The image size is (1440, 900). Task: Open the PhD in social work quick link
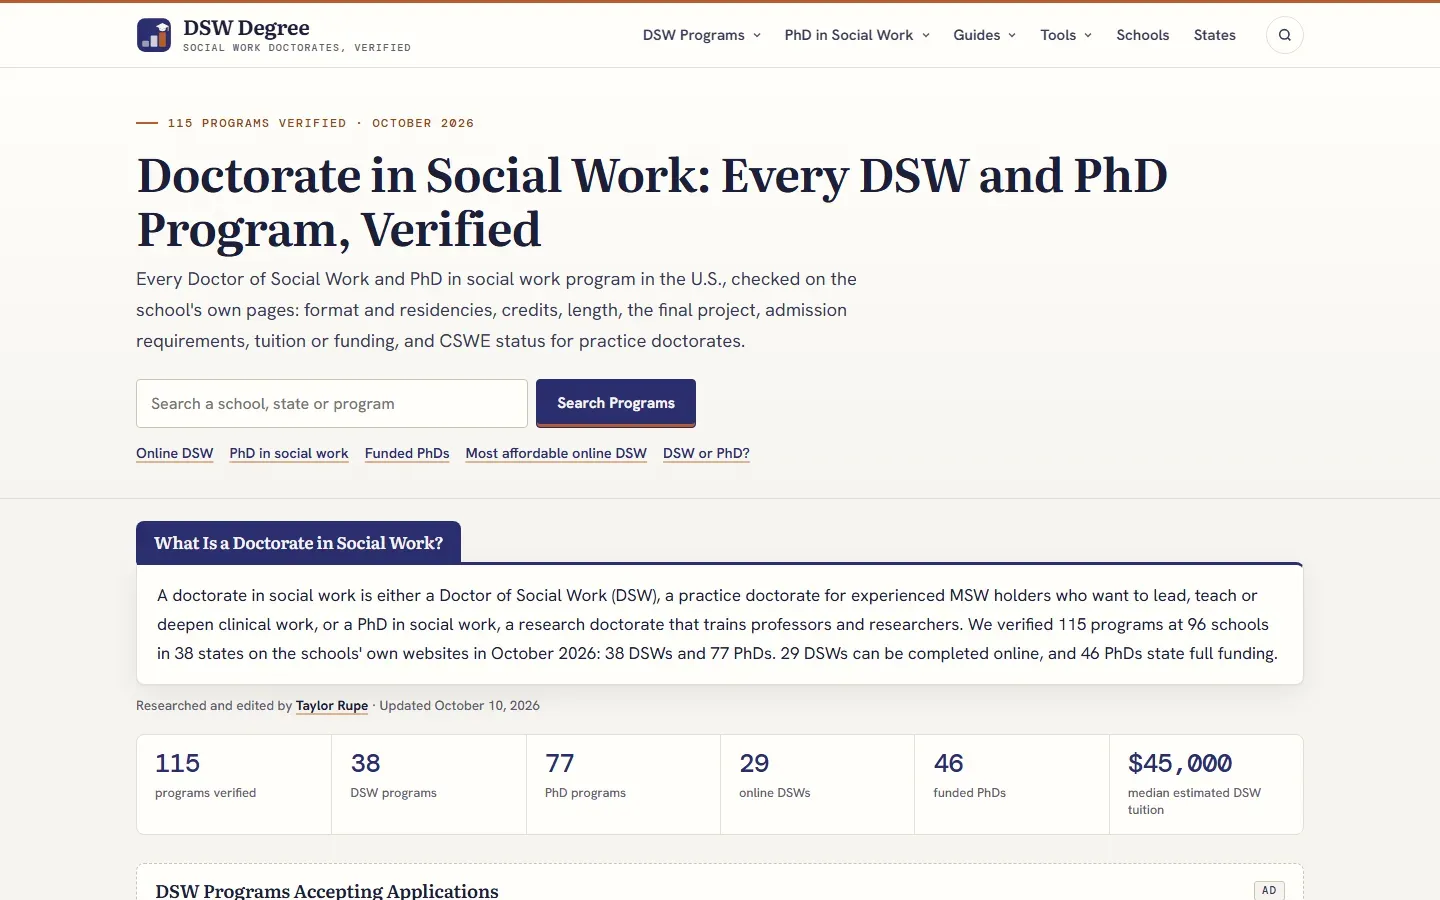click(289, 453)
